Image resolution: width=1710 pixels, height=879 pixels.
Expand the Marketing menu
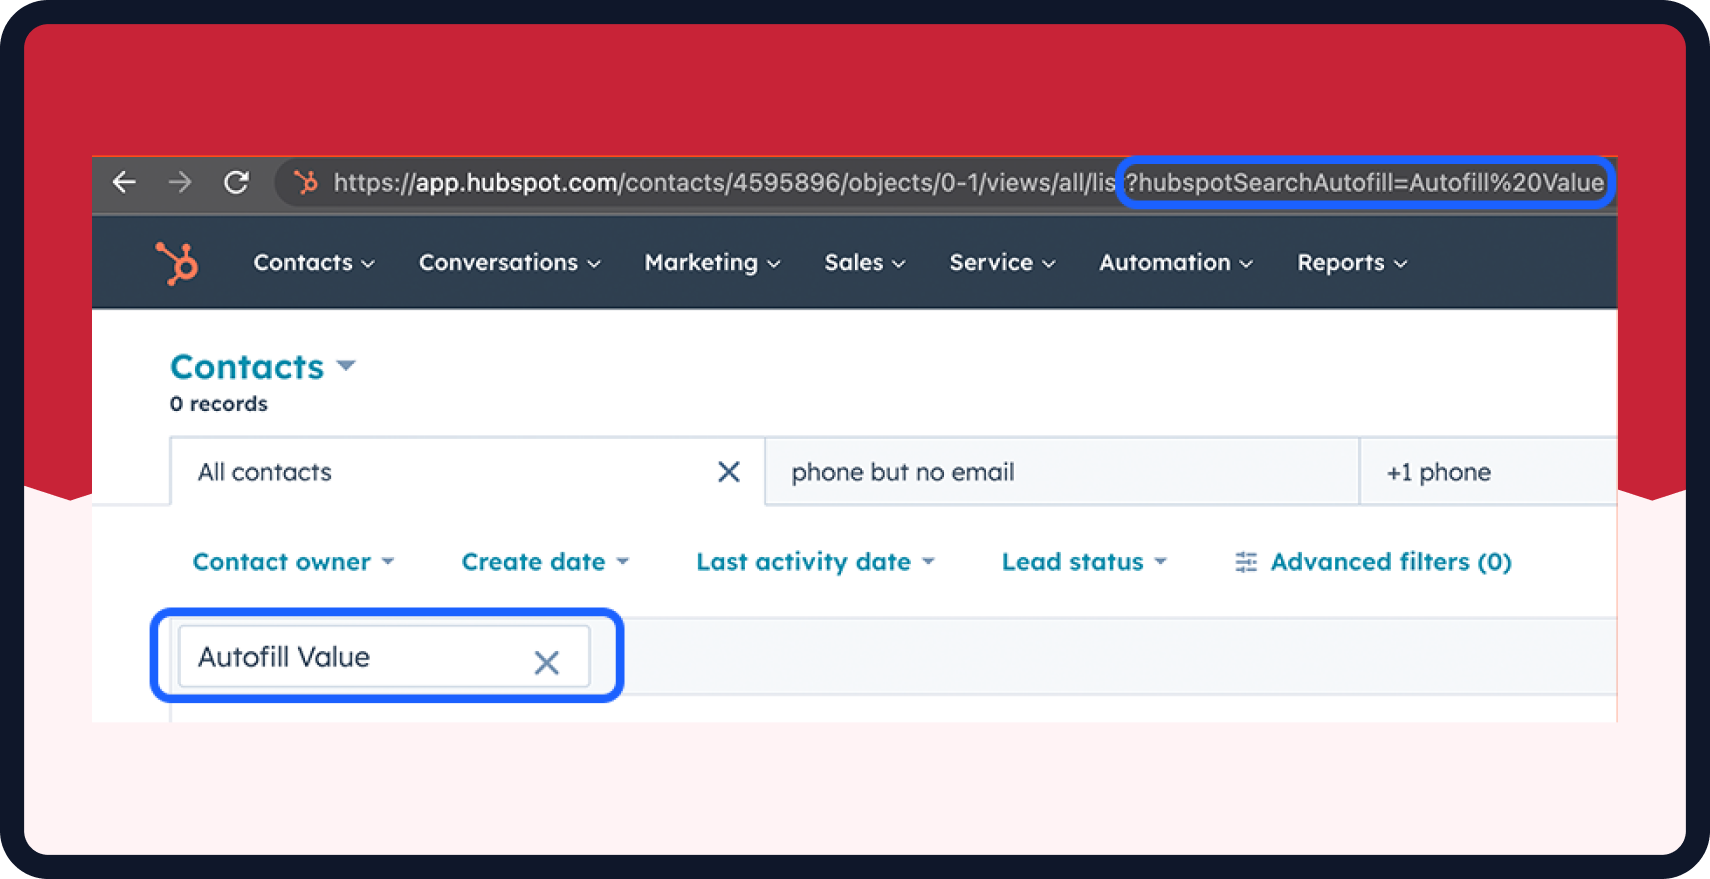click(711, 263)
